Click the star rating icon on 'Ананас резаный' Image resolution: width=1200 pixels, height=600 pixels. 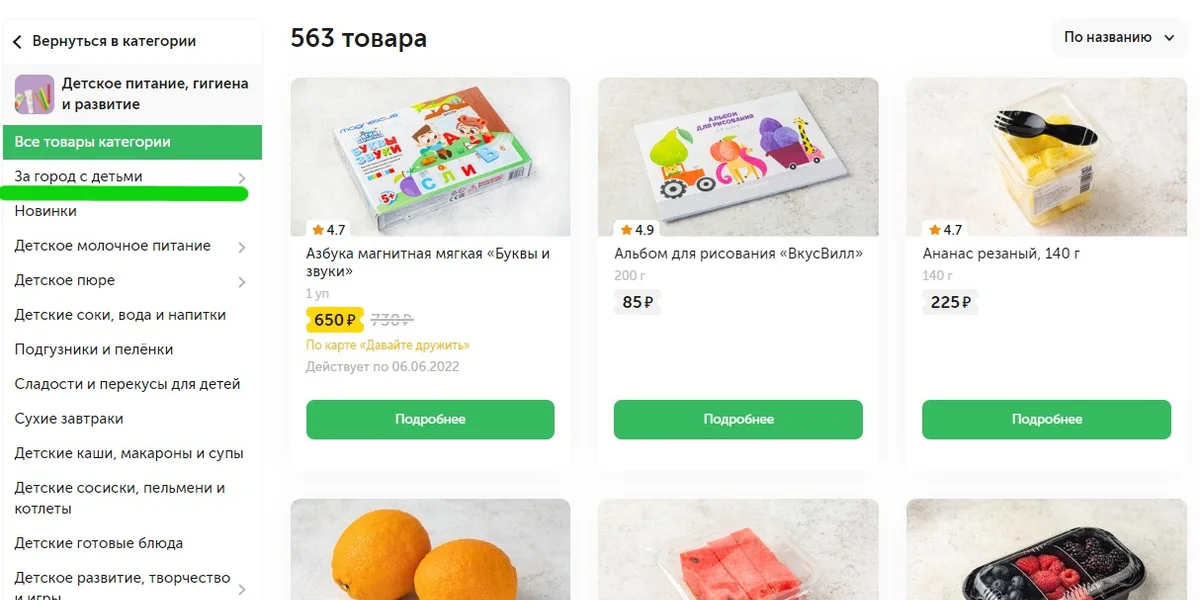coord(932,229)
